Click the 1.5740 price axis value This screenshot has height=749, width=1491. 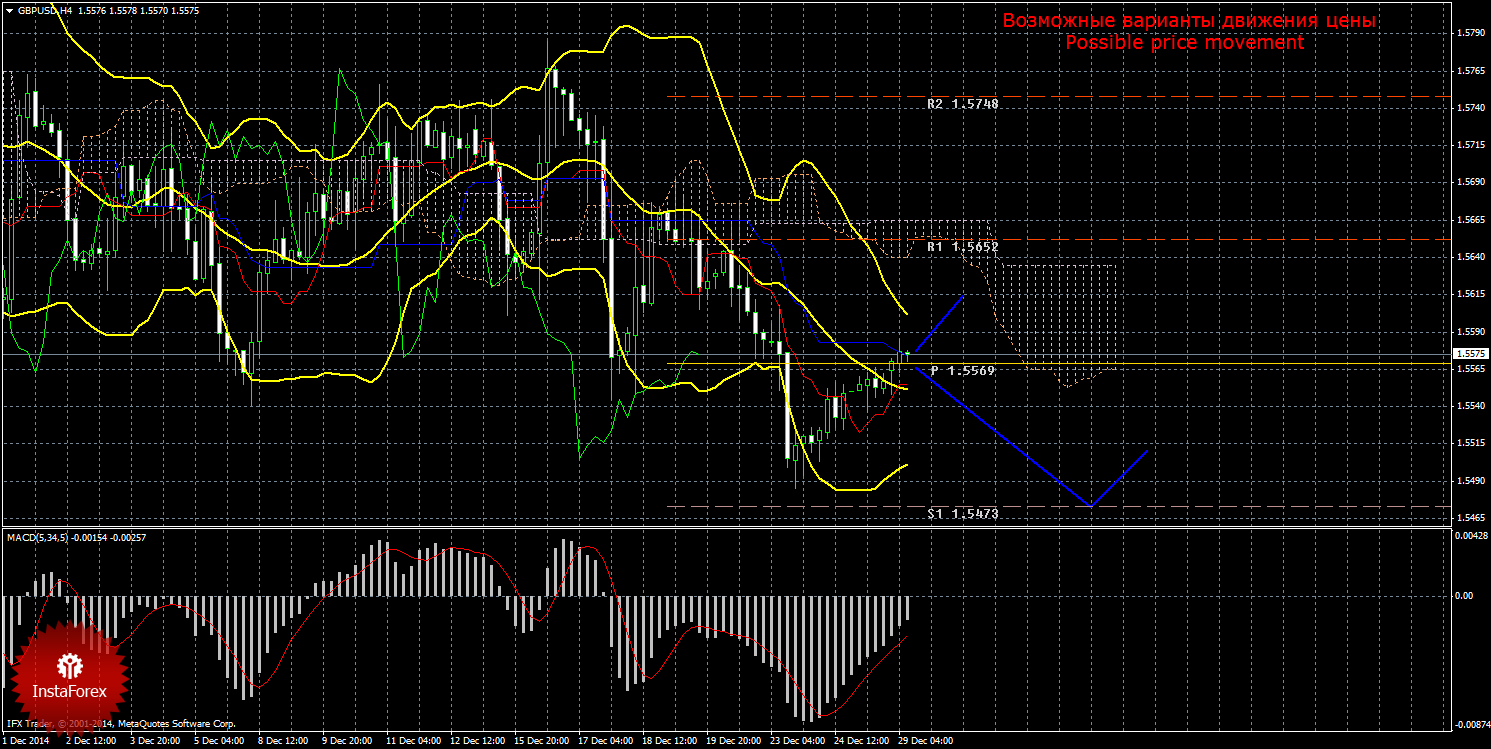(1471, 108)
